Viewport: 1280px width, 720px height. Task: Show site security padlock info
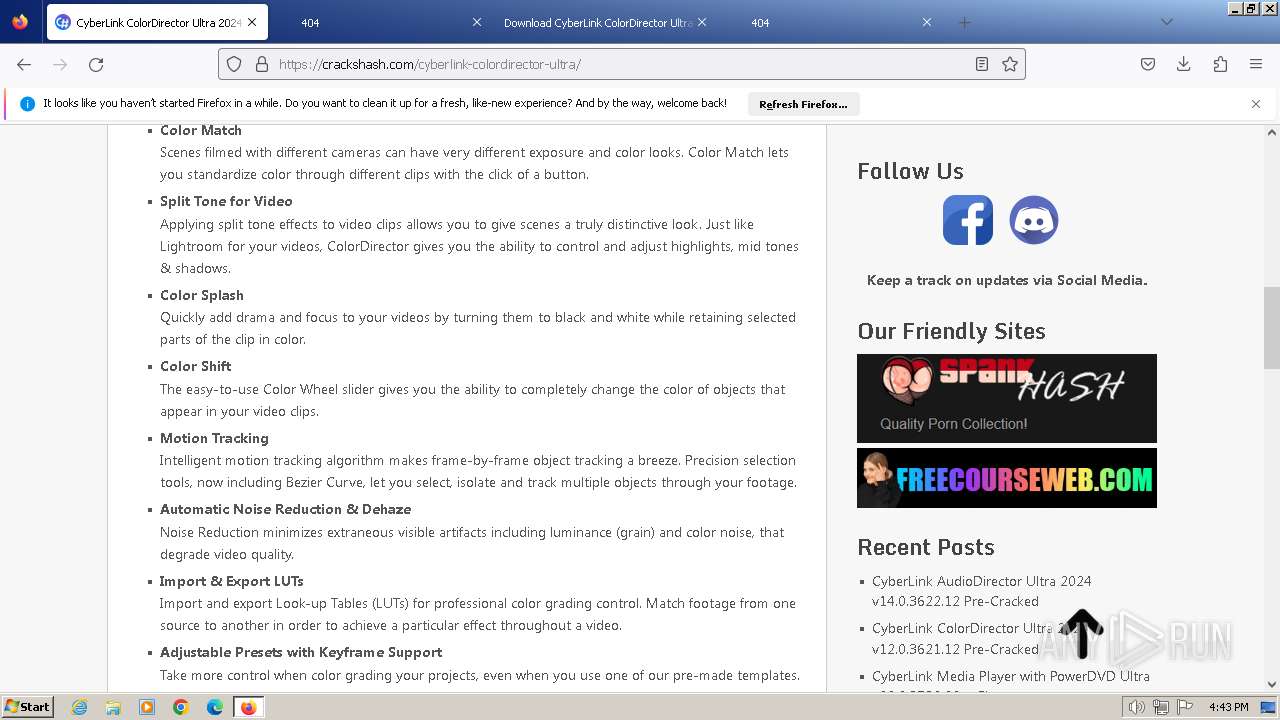click(x=262, y=64)
